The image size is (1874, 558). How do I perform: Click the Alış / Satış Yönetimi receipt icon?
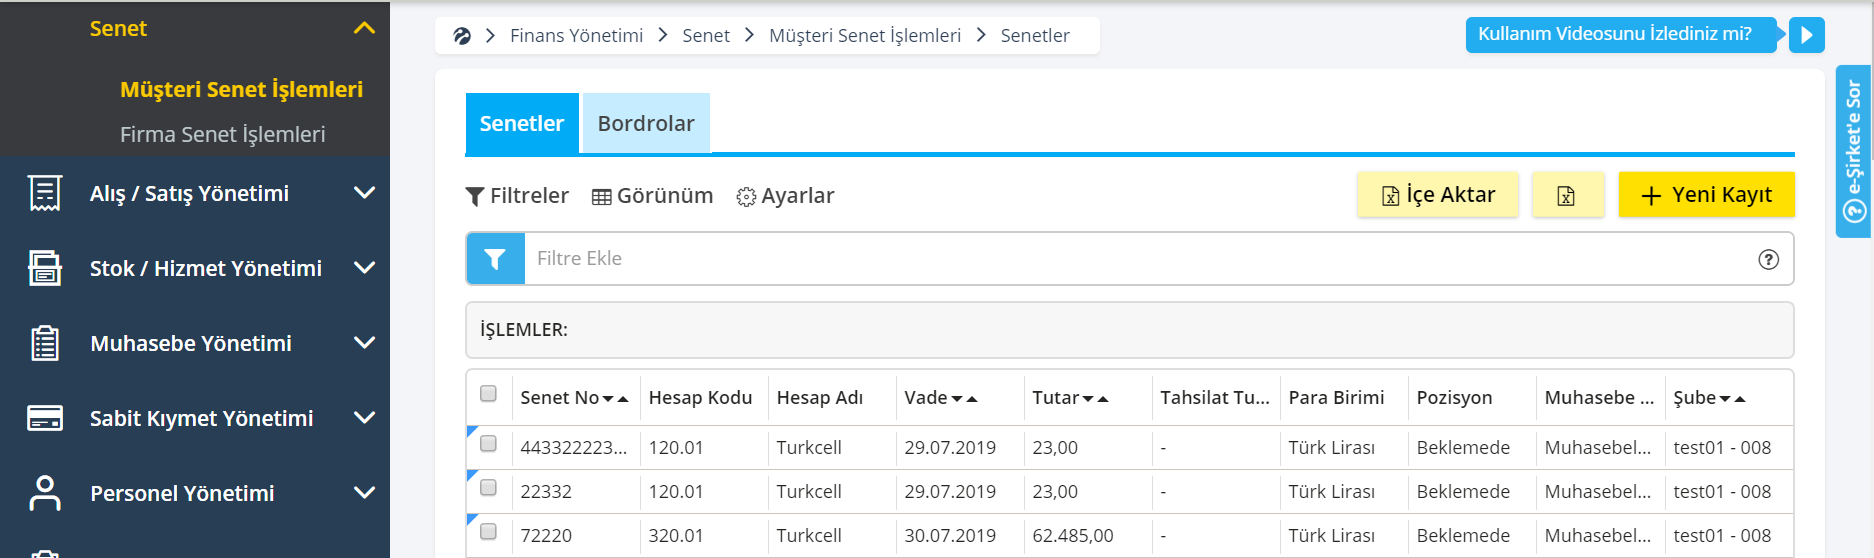click(45, 193)
